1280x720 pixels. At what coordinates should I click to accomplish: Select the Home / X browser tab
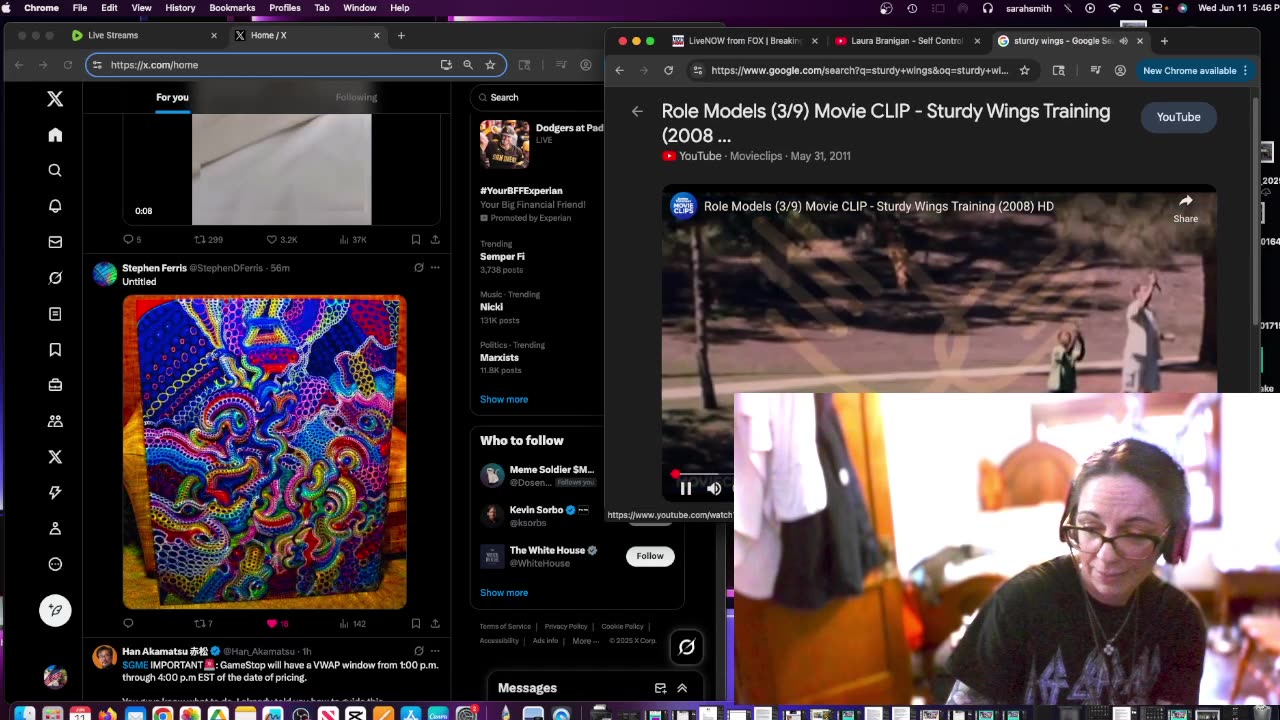[x=307, y=35]
